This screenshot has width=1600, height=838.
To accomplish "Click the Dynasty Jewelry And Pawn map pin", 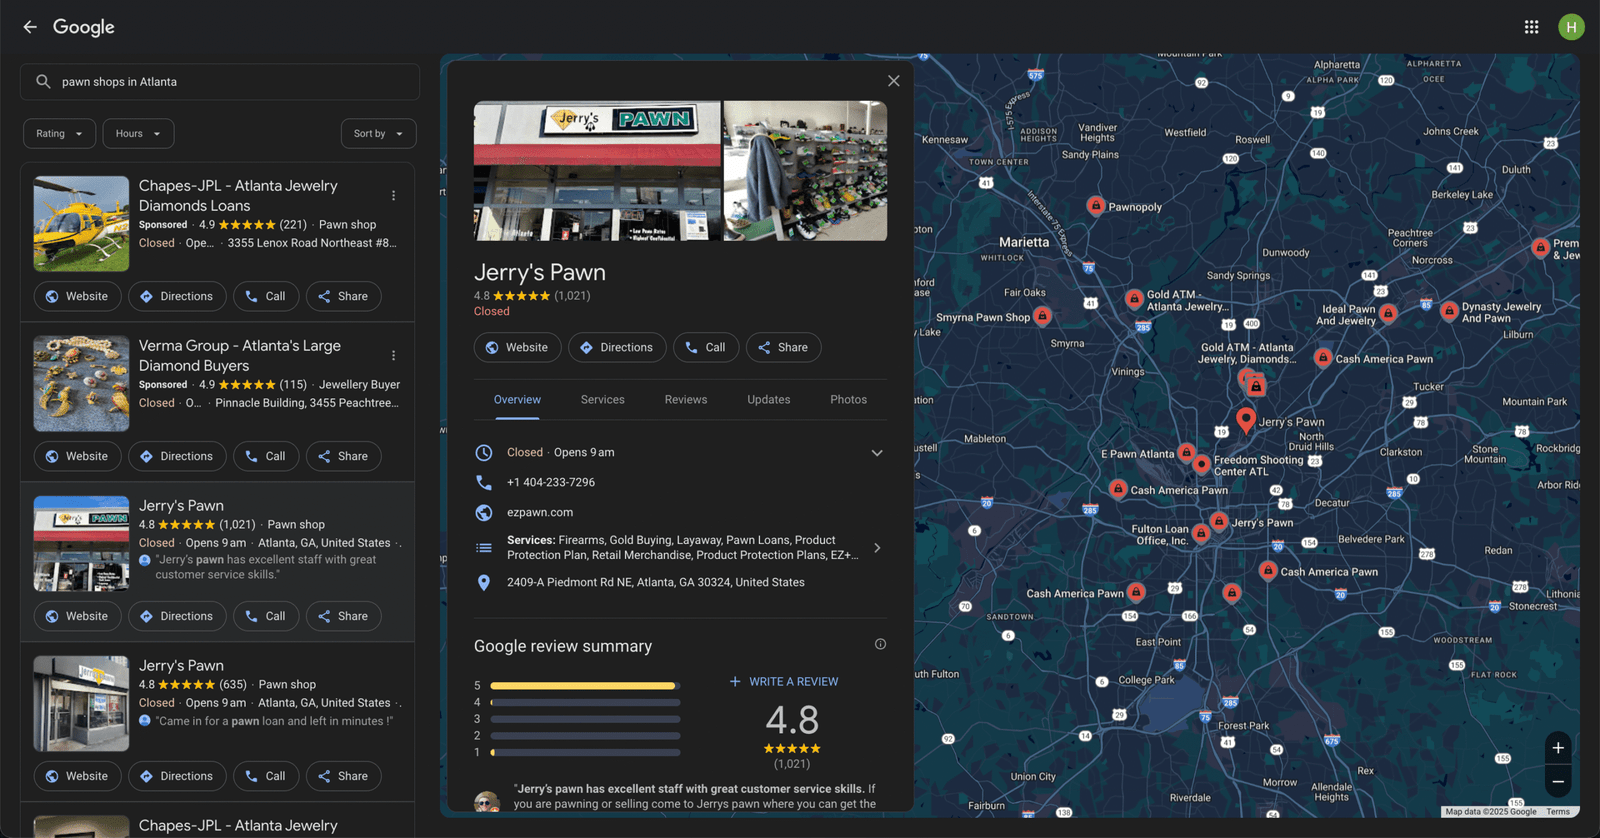I will click(1448, 312).
